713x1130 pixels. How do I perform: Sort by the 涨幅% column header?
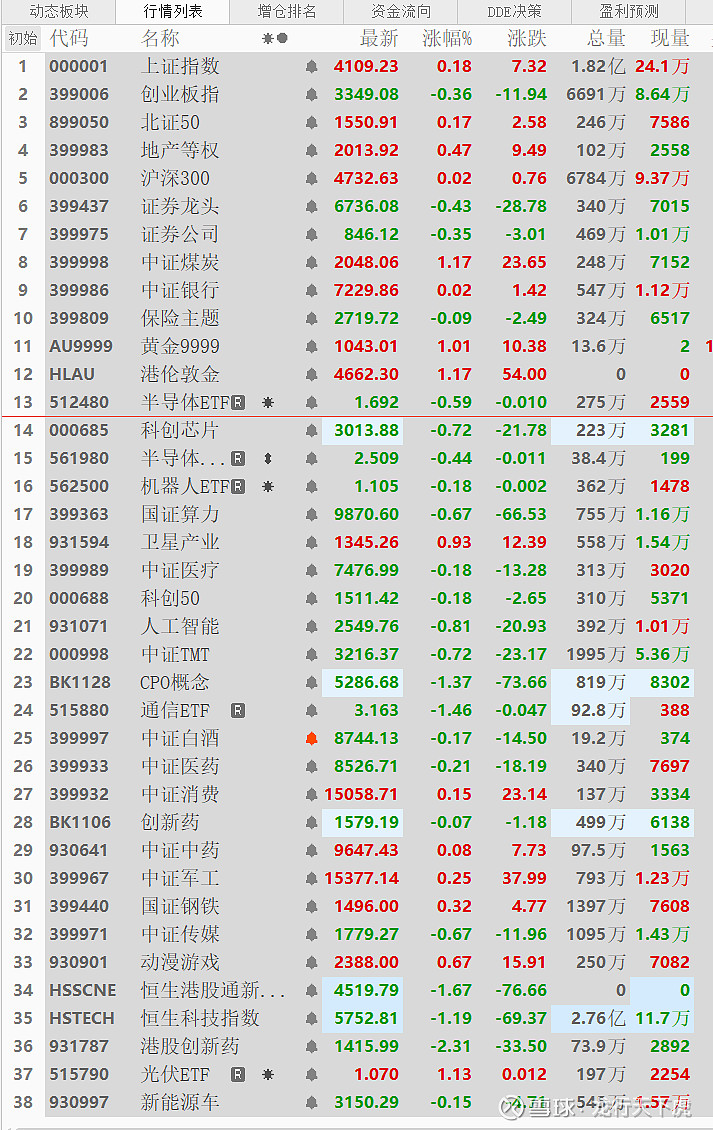tap(447, 39)
